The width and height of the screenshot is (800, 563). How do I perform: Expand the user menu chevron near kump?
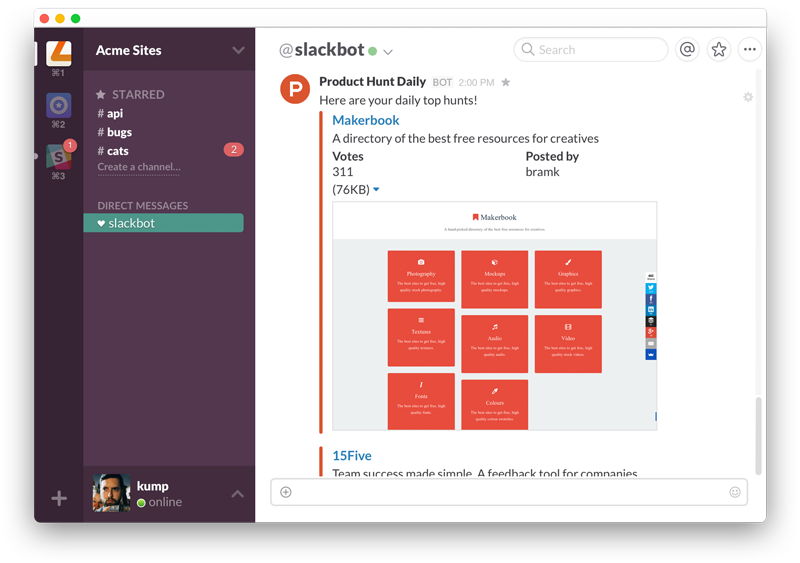[x=237, y=494]
